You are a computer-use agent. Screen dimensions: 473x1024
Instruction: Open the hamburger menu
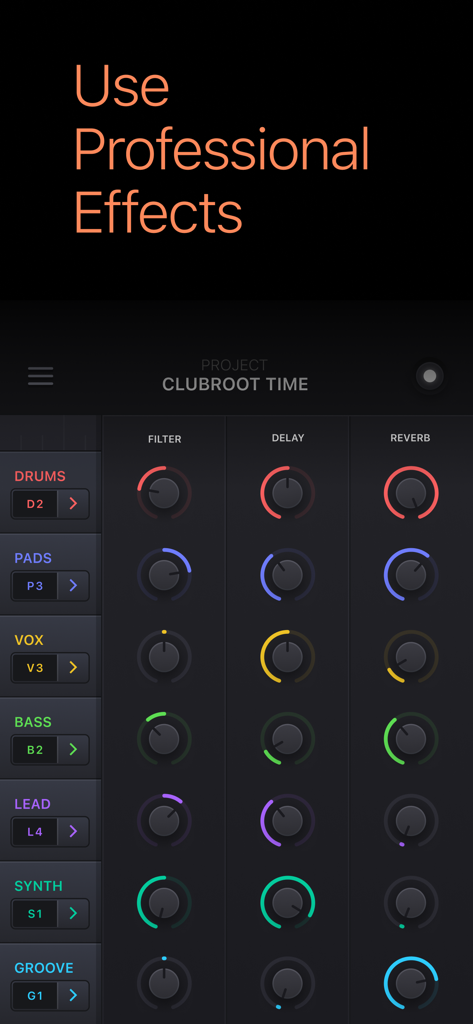[x=41, y=376]
